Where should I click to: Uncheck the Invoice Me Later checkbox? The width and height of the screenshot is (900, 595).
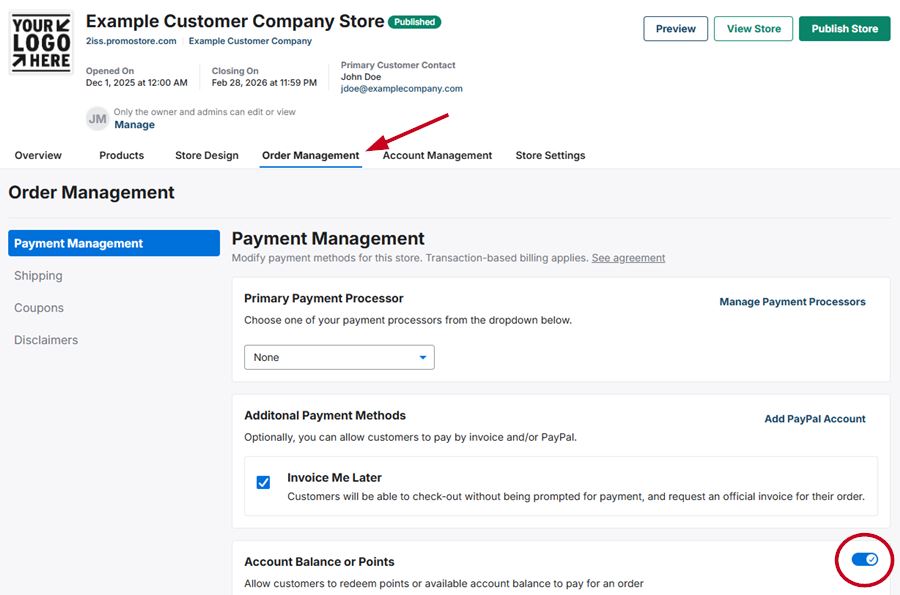[263, 483]
